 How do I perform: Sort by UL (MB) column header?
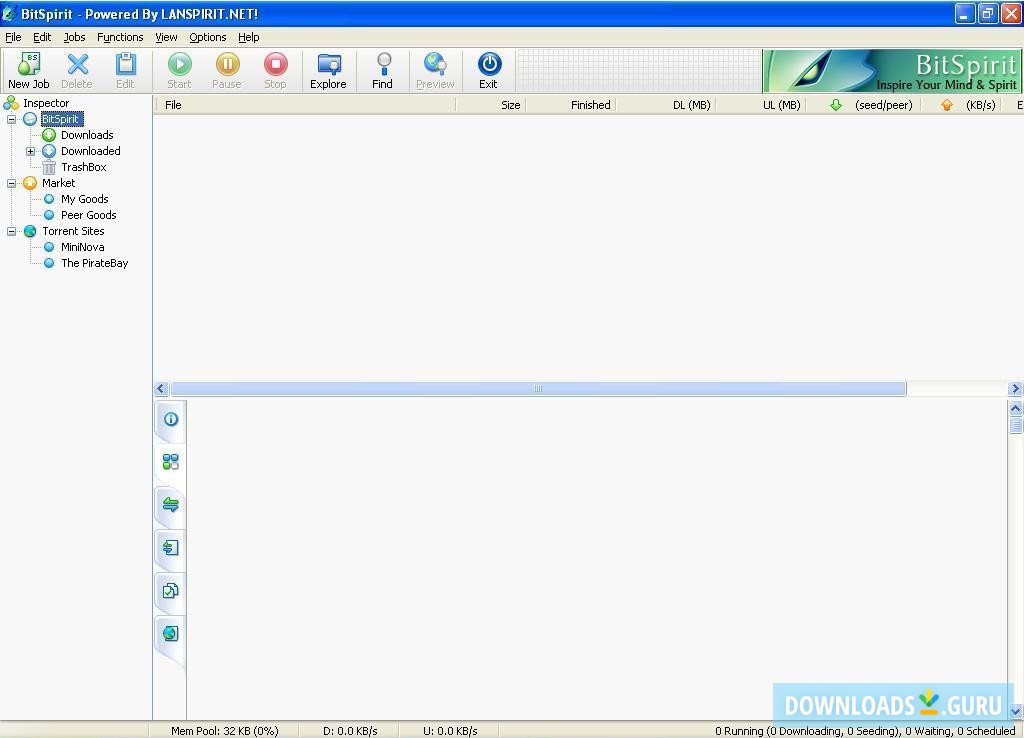click(x=761, y=105)
